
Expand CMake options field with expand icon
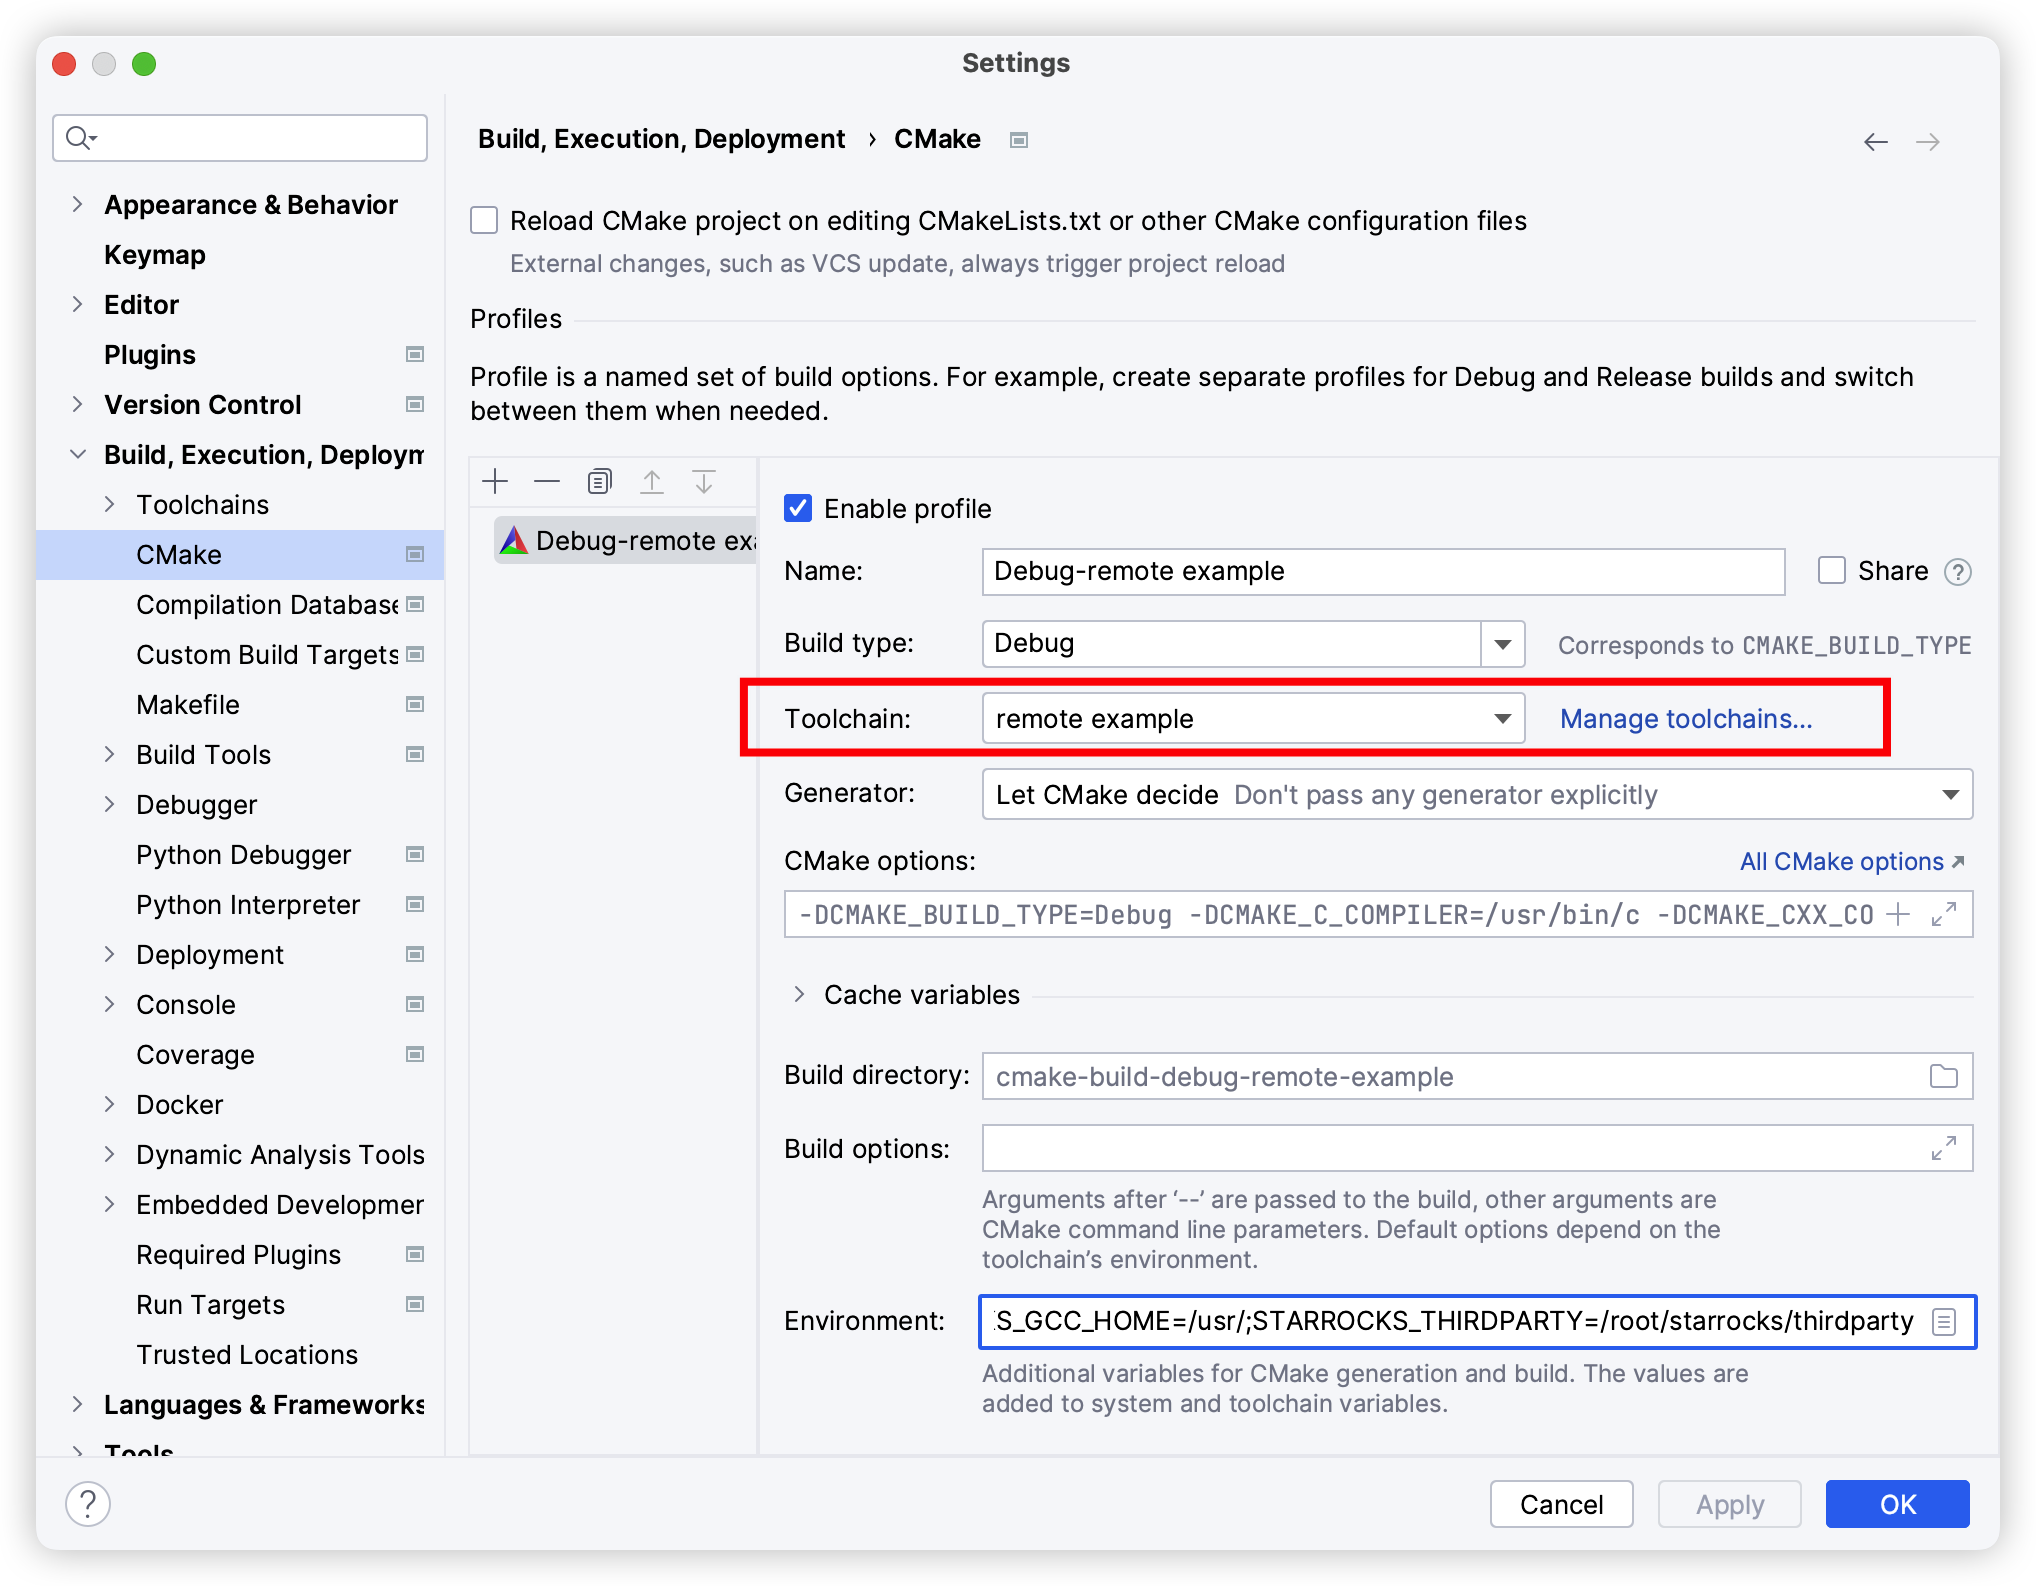click(x=1943, y=914)
